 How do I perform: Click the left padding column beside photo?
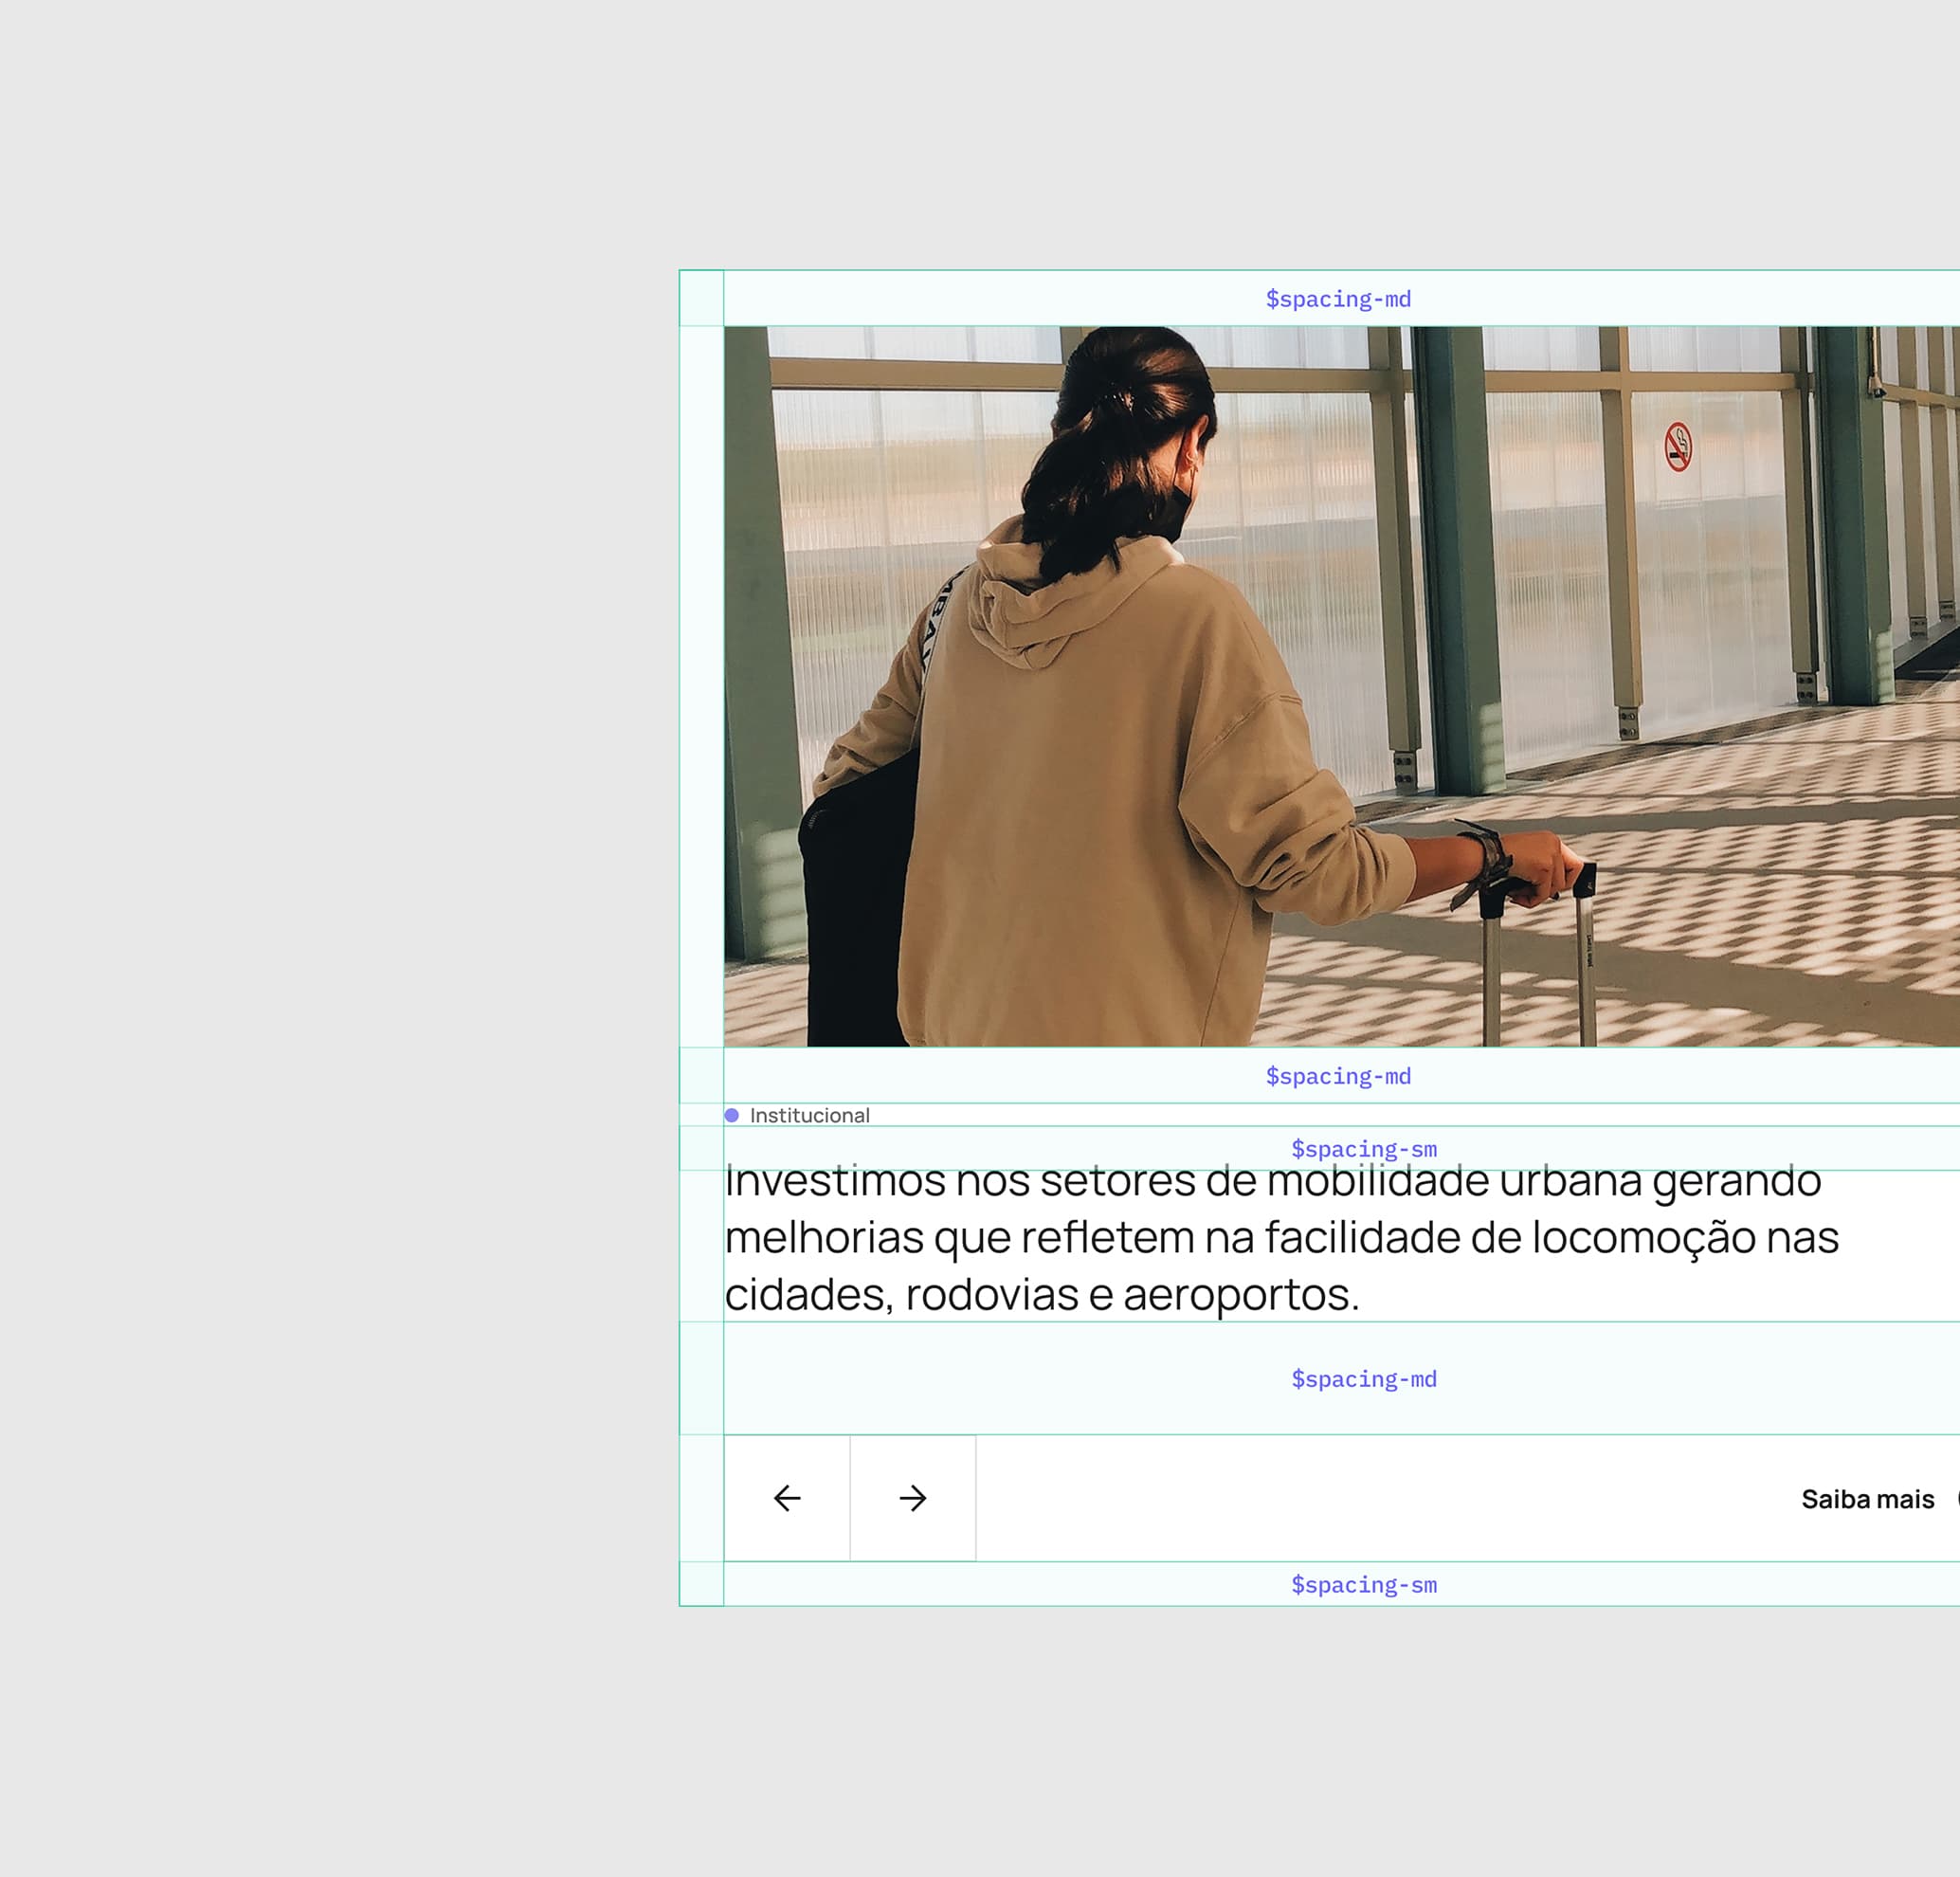tap(701, 686)
